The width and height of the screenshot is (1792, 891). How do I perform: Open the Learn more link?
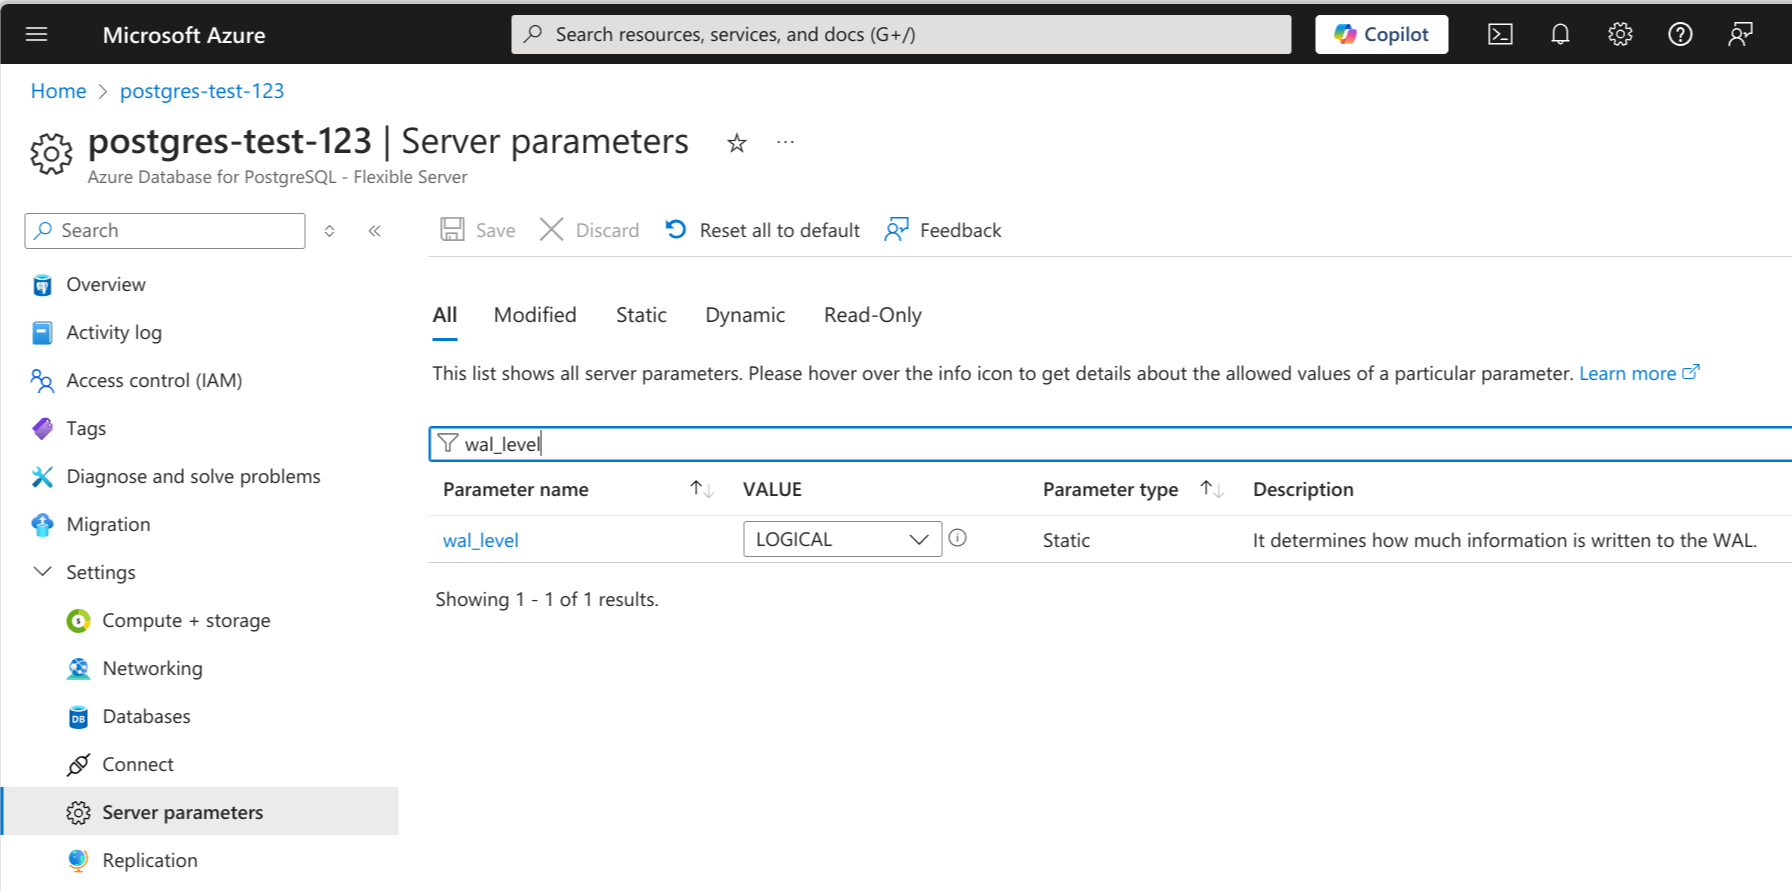click(1639, 373)
